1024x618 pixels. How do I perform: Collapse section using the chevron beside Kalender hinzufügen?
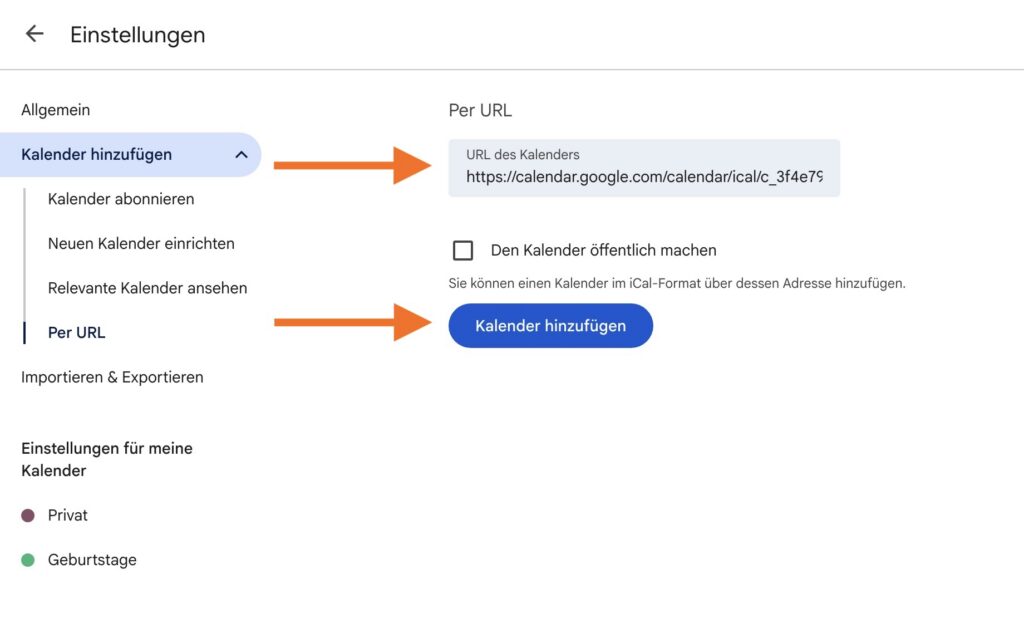point(241,155)
